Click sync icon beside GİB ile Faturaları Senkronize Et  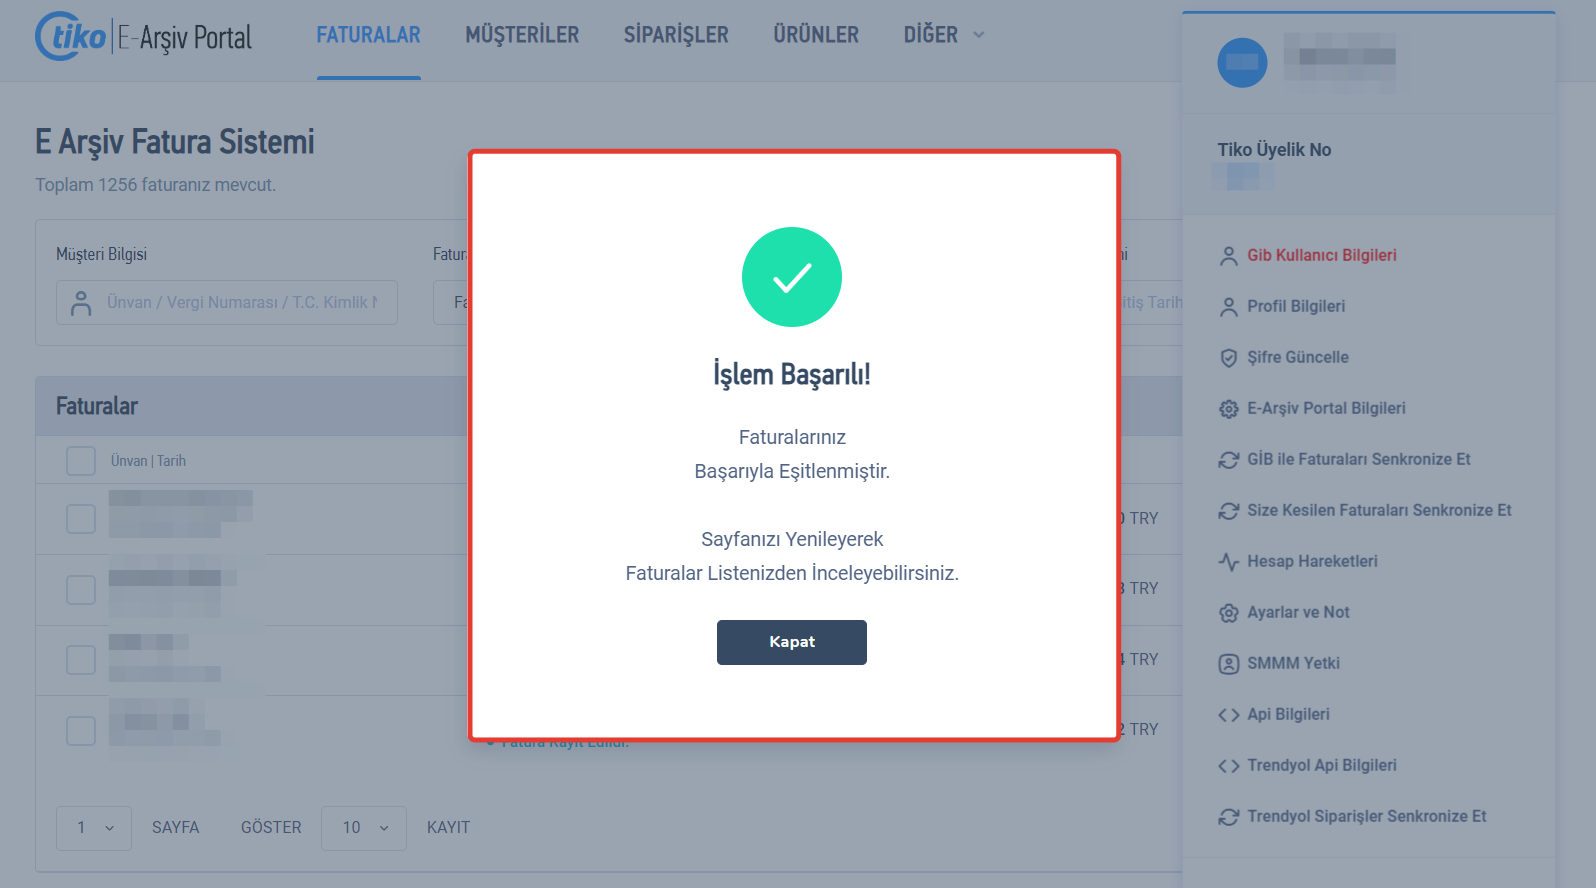1229,460
